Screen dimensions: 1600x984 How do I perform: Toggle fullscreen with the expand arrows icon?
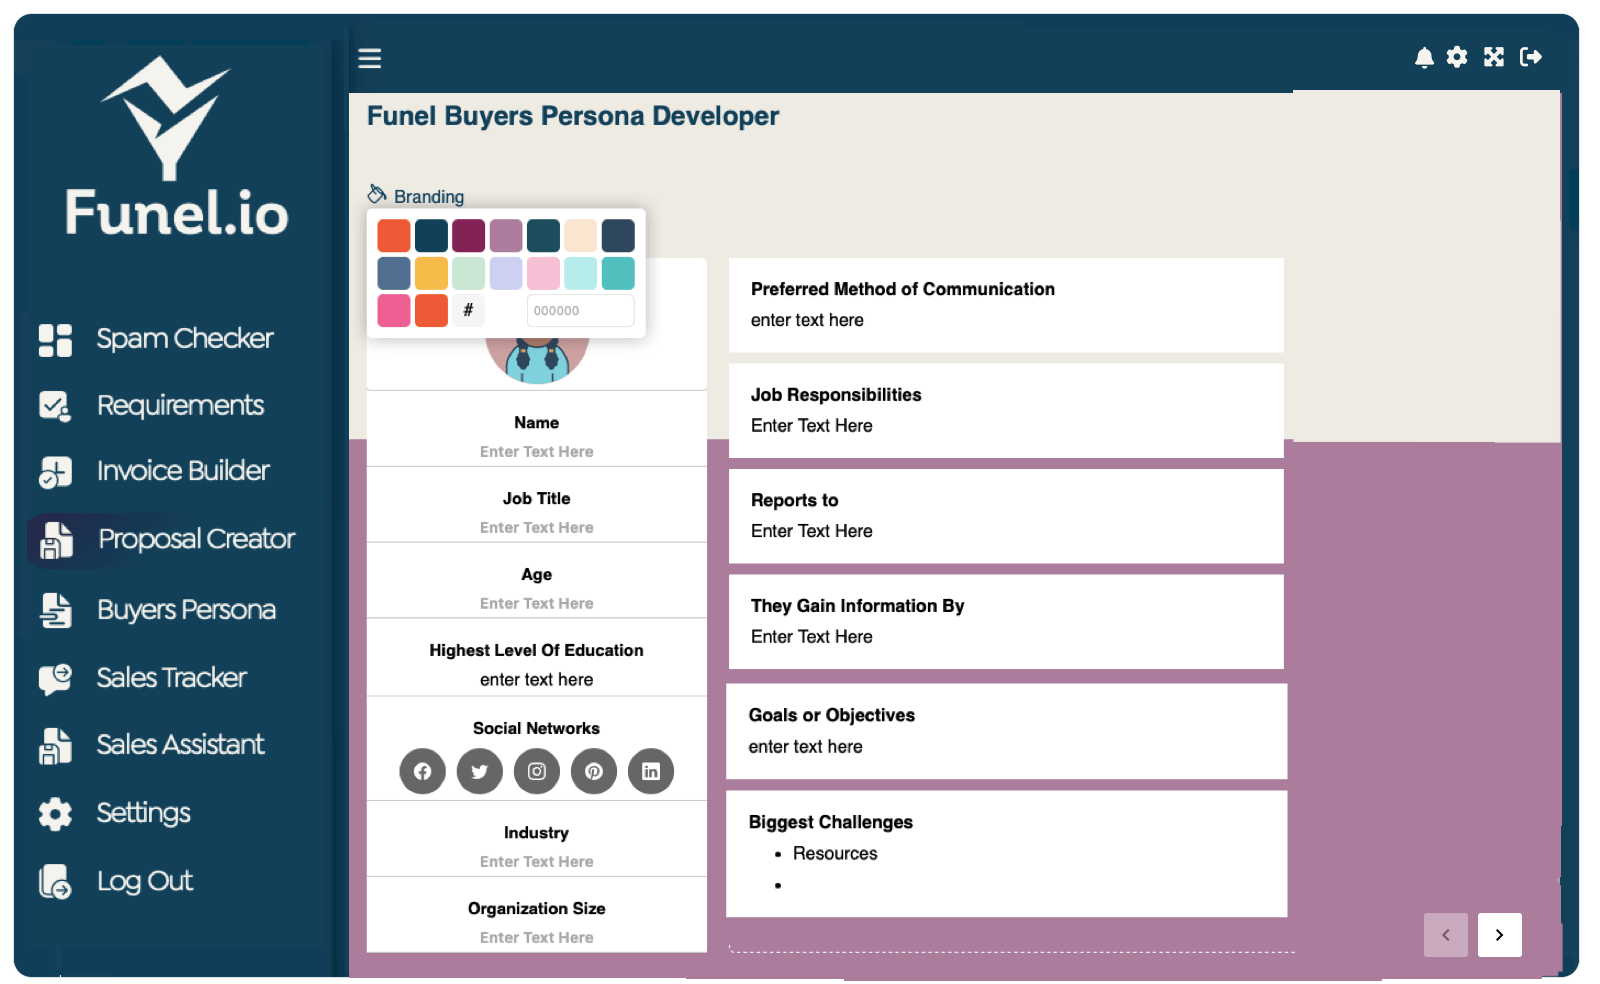1494,57
